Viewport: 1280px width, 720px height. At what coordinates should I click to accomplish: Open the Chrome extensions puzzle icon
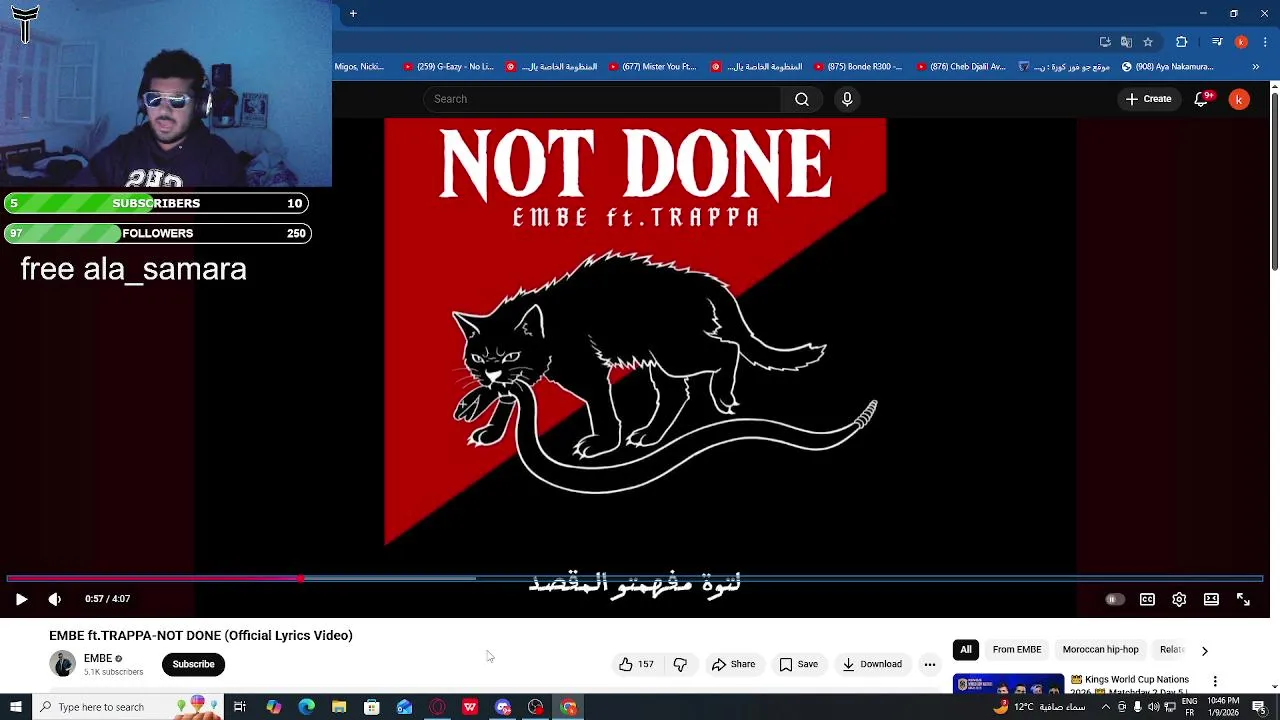point(1182,42)
